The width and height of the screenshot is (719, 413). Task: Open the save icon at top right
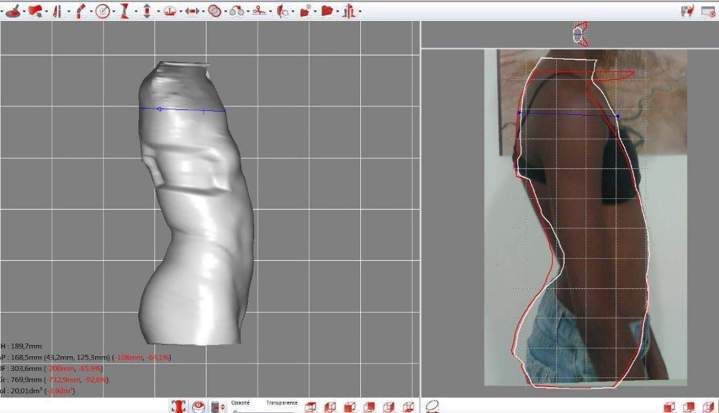[x=688, y=10]
